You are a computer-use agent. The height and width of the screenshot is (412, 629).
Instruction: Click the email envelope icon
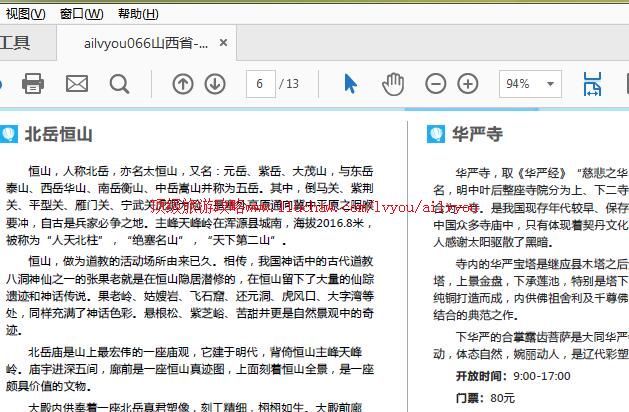click(x=77, y=83)
